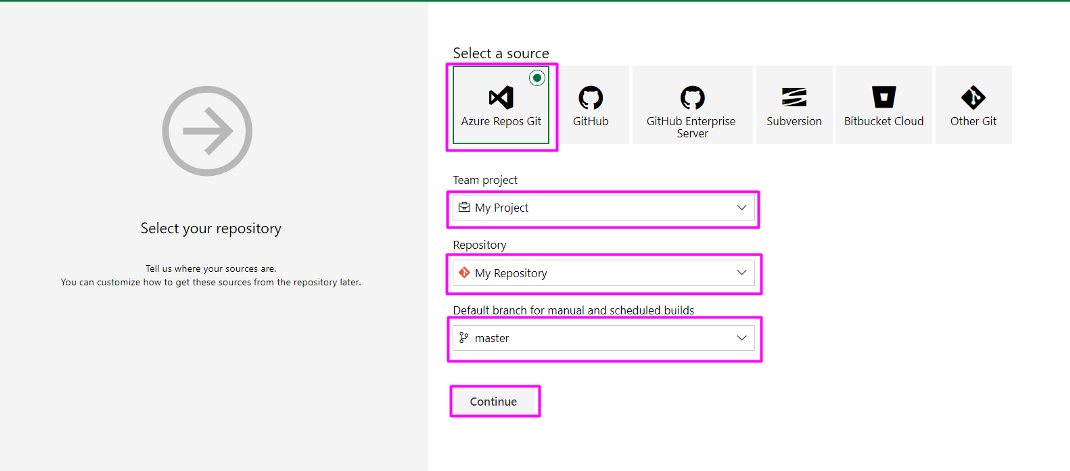Choose GitHub Enterprise Server source
Image resolution: width=1070 pixels, height=471 pixels.
[692, 105]
